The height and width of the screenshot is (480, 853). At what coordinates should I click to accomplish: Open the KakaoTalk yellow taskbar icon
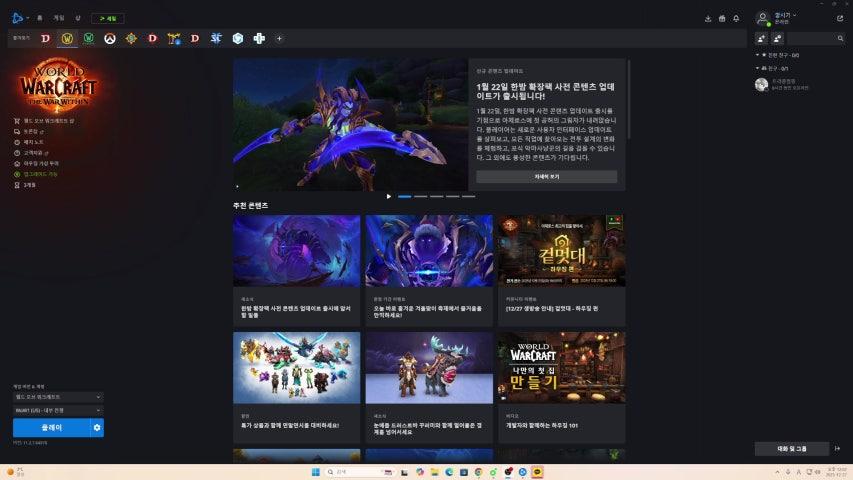pyautogui.click(x=537, y=472)
